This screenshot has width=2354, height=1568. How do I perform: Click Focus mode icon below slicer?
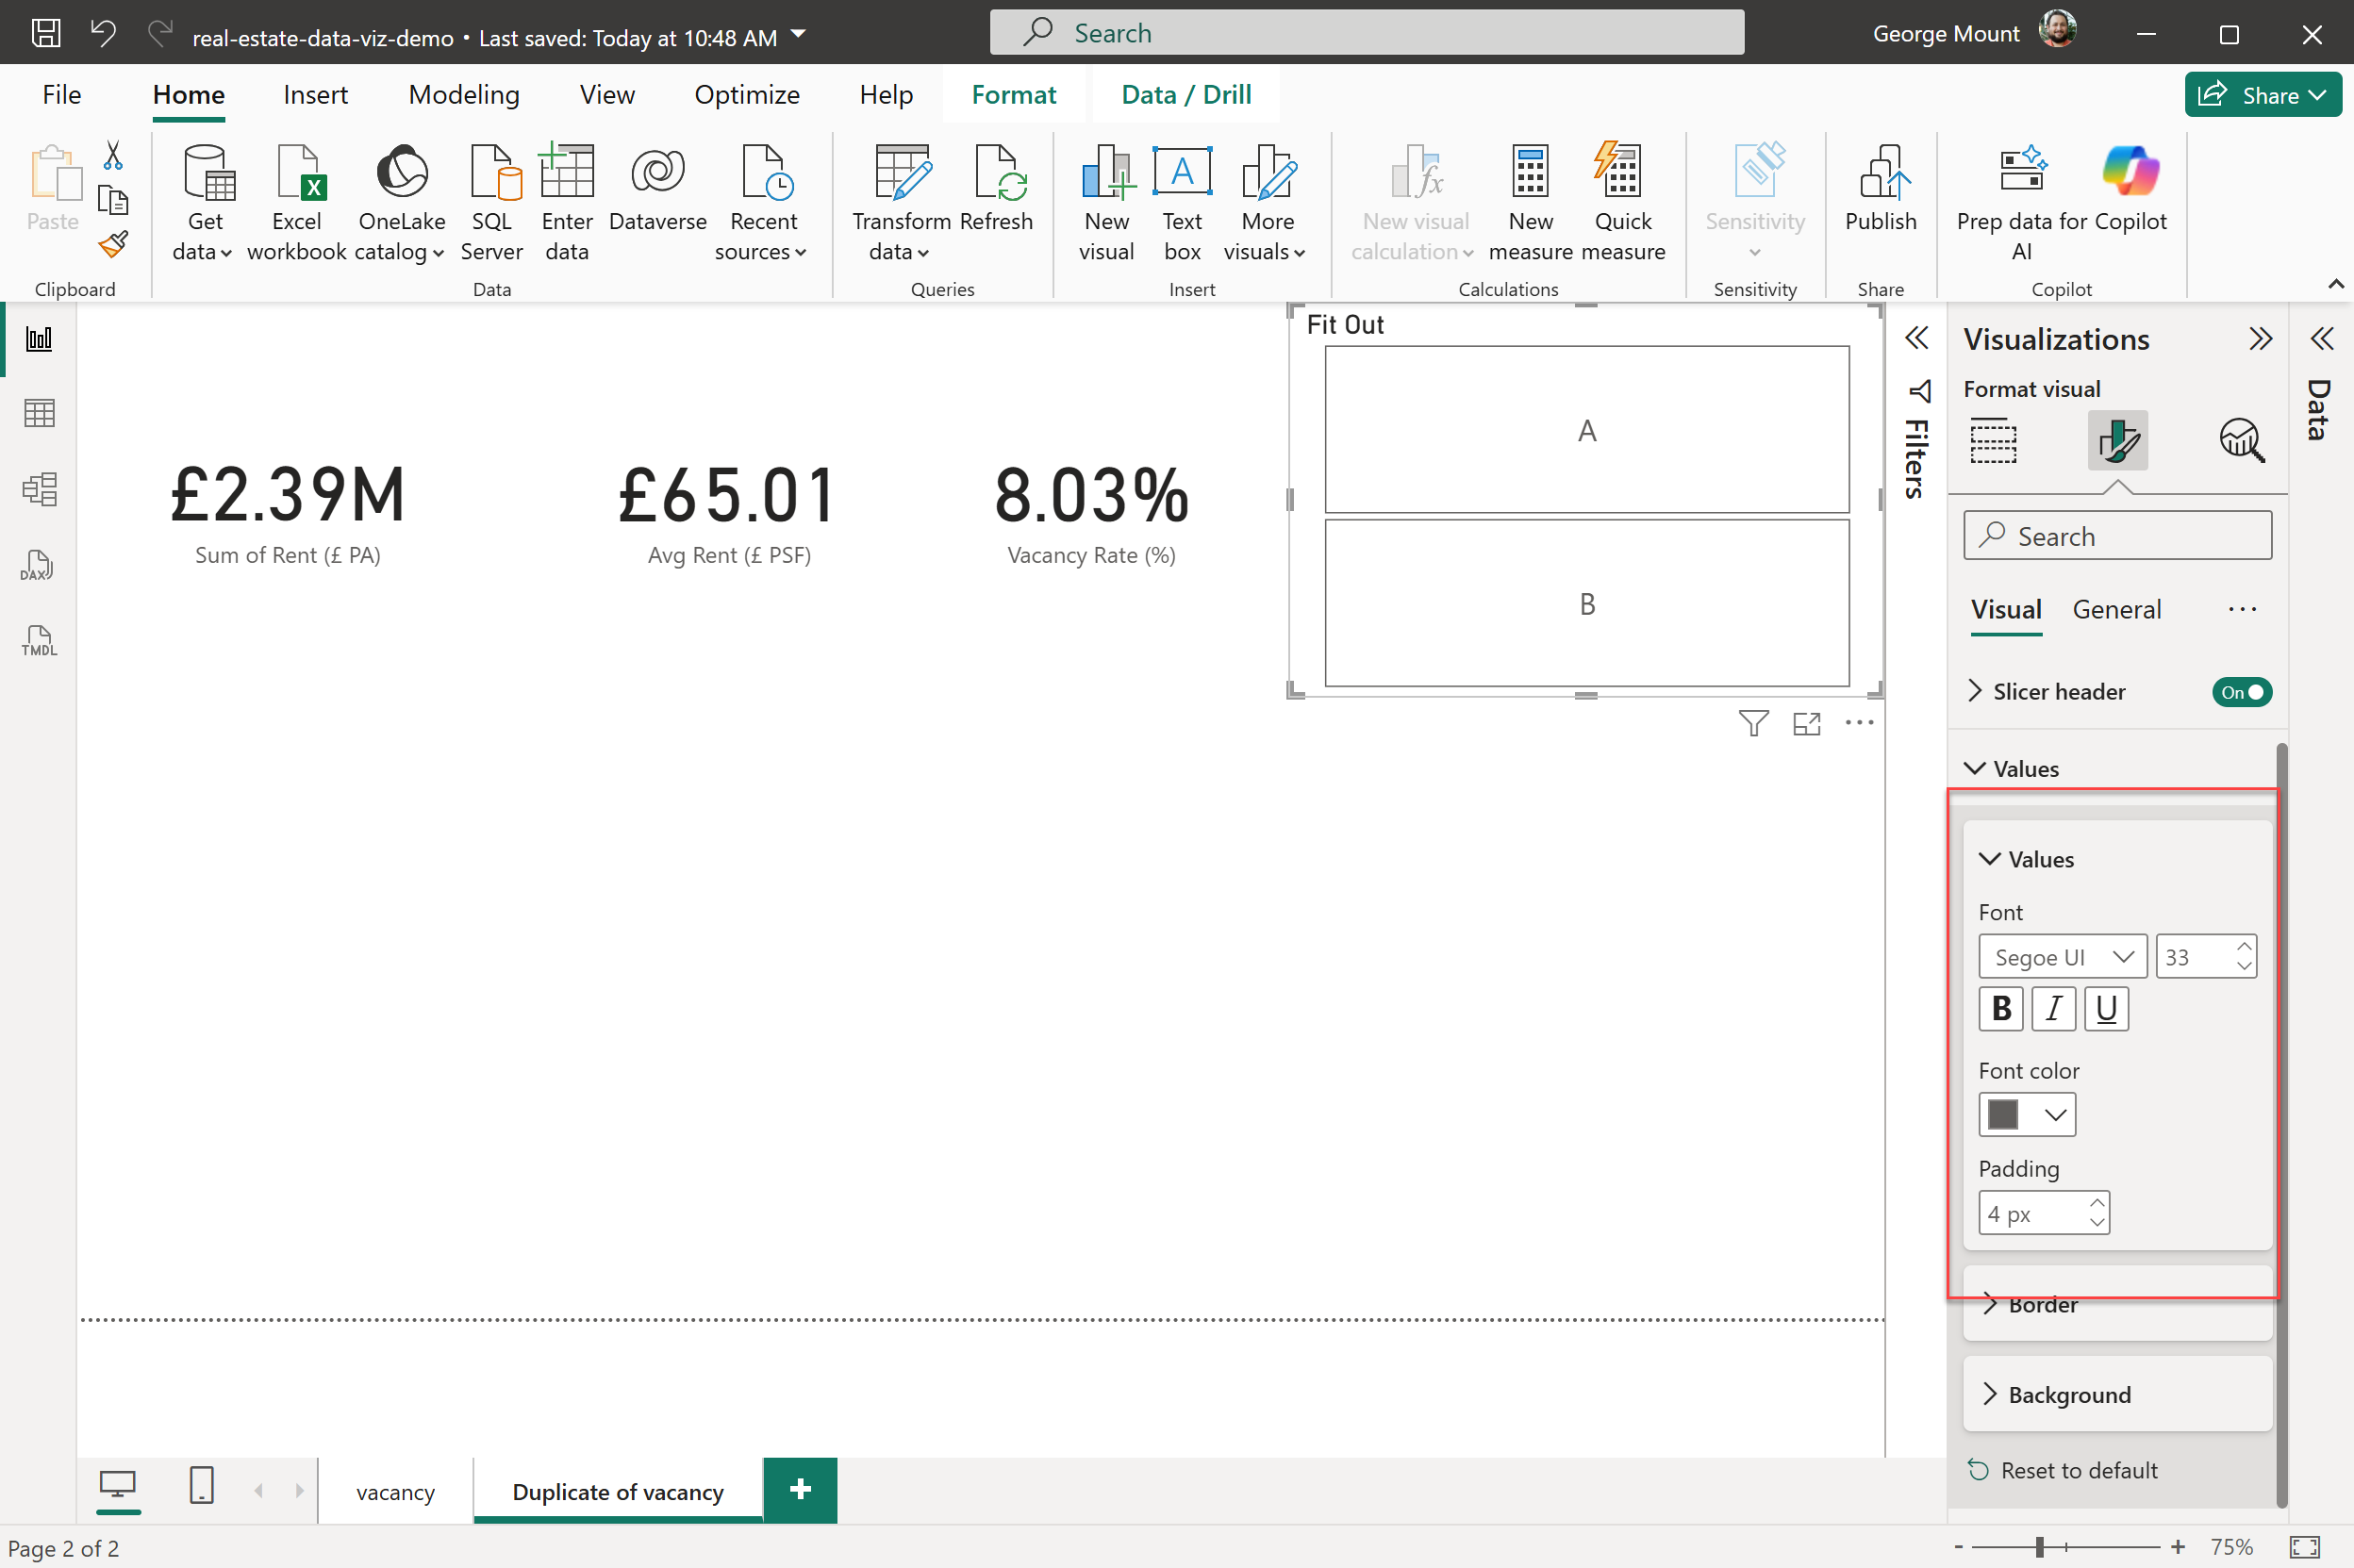point(1806,724)
